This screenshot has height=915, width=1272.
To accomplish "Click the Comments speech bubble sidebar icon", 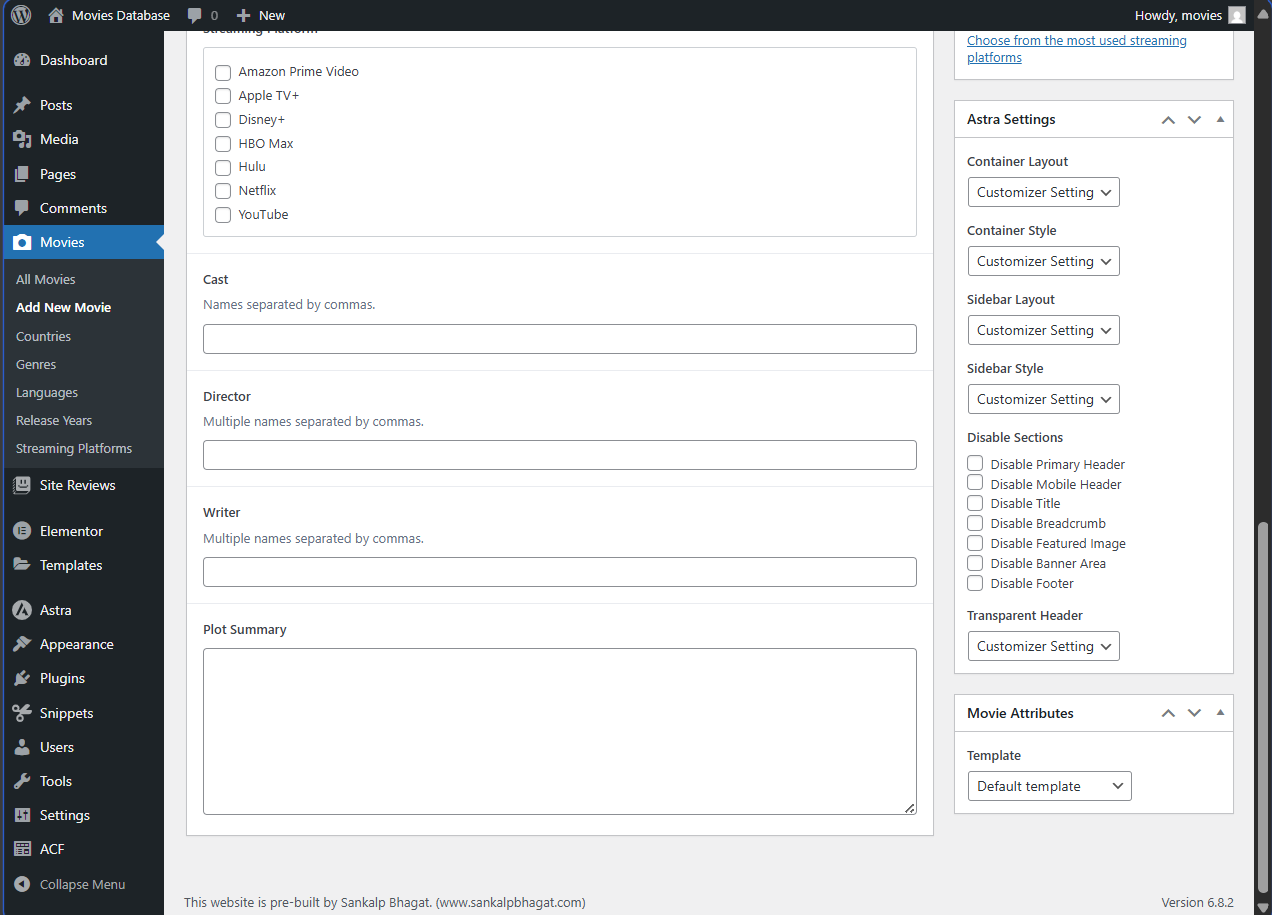I will pos(22,208).
